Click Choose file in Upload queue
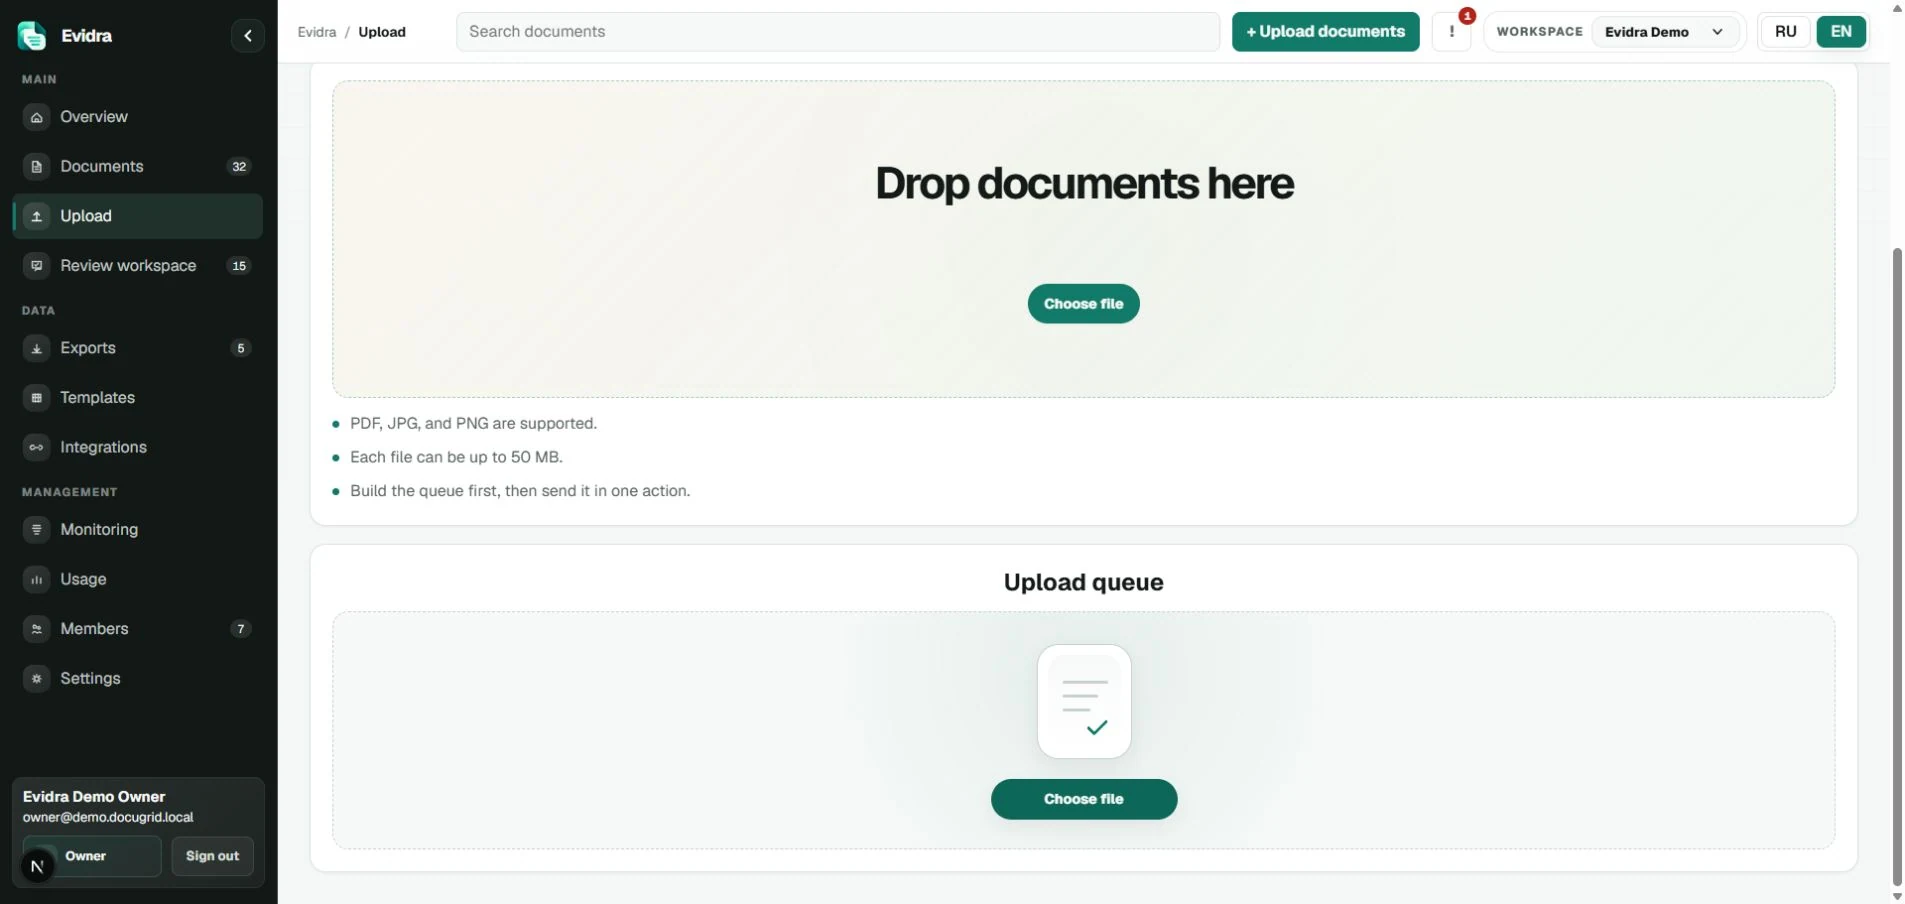 point(1083,799)
